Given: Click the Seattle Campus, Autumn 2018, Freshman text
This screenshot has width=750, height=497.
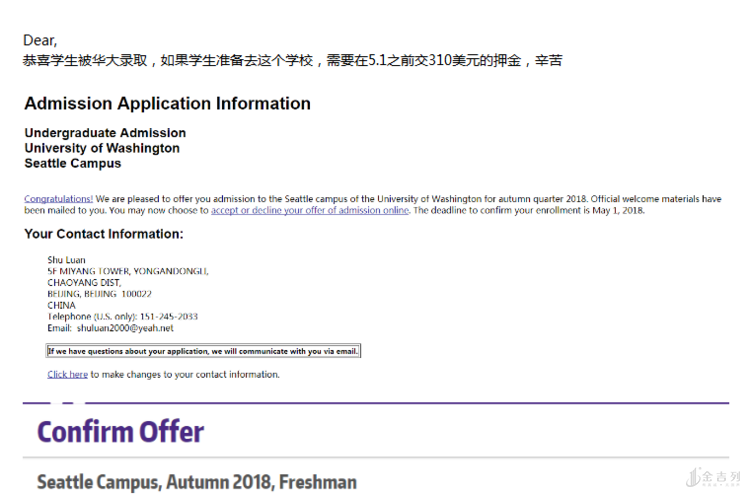Looking at the screenshot, I should (197, 482).
